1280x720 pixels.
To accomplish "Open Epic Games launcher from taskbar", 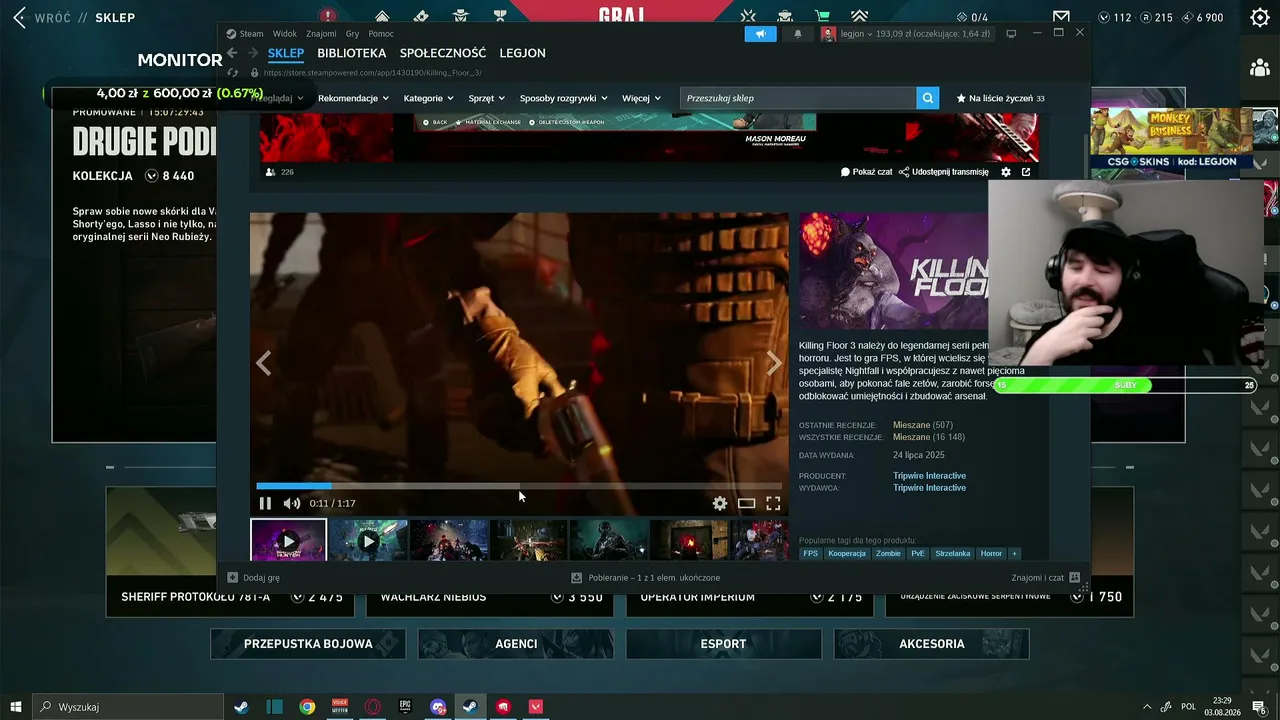I will coord(405,707).
